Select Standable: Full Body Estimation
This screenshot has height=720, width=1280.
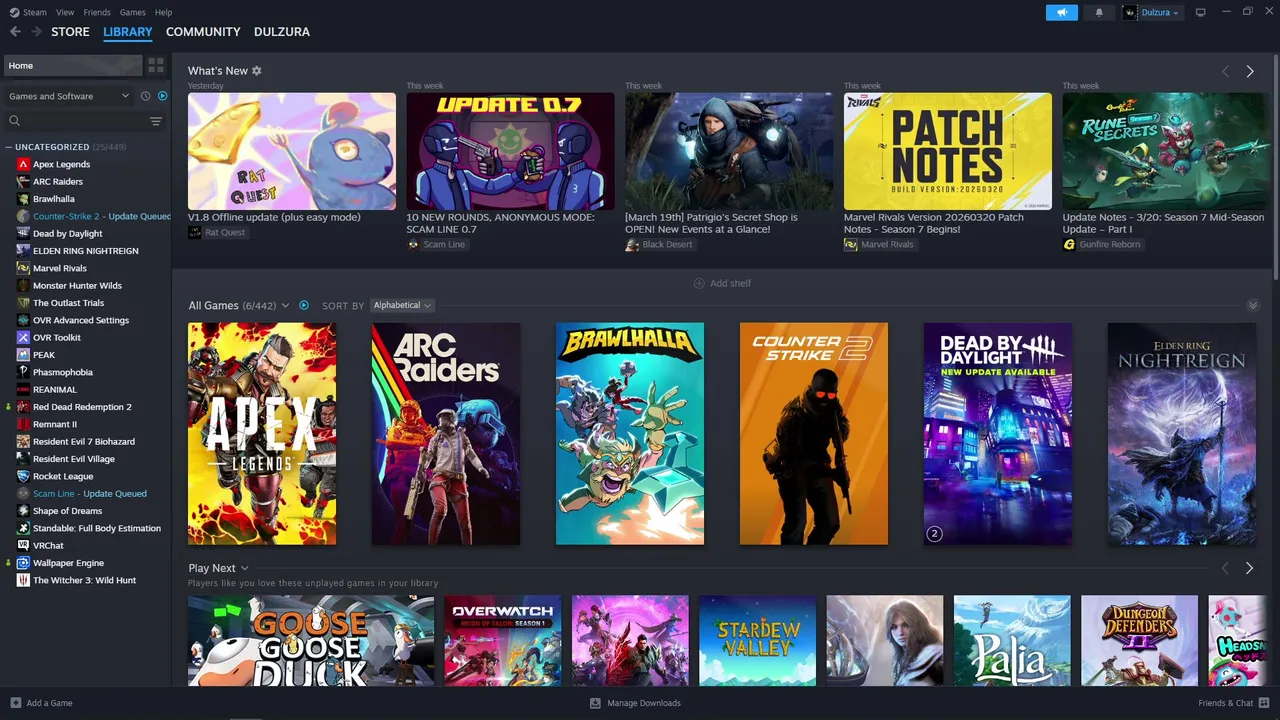click(x=97, y=528)
